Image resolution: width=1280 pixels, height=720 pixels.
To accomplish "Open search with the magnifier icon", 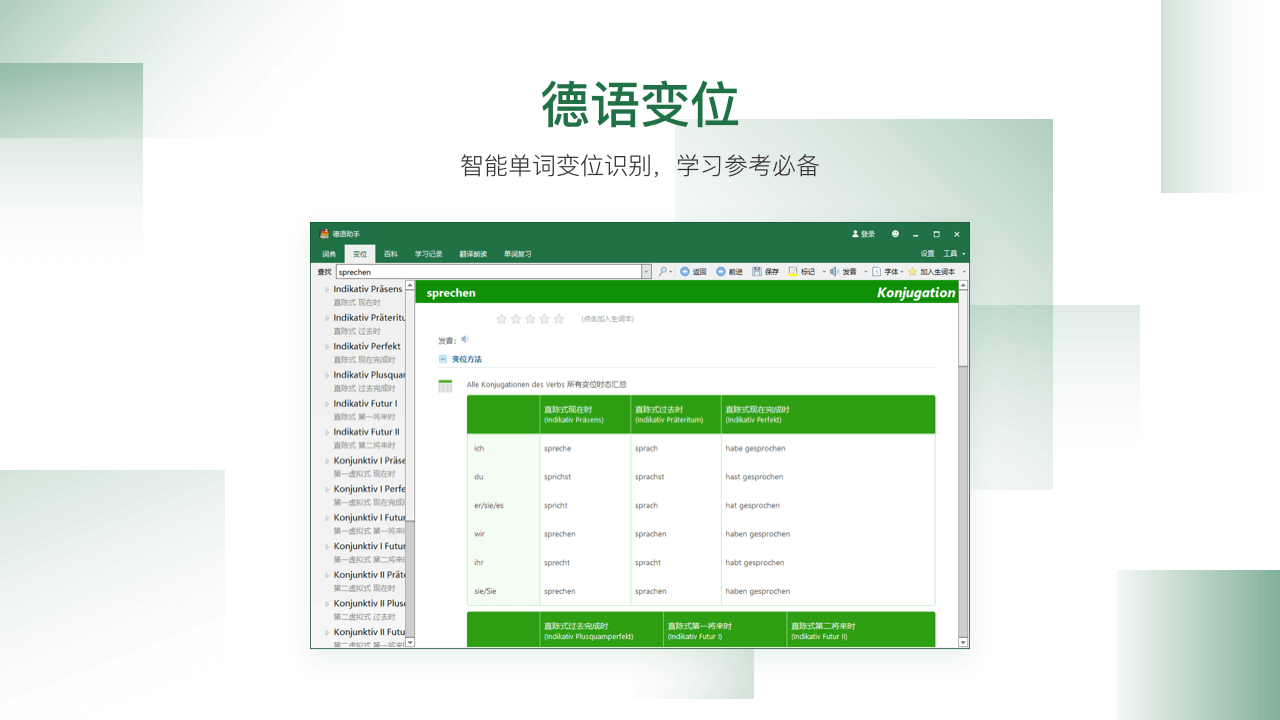I will tap(663, 271).
